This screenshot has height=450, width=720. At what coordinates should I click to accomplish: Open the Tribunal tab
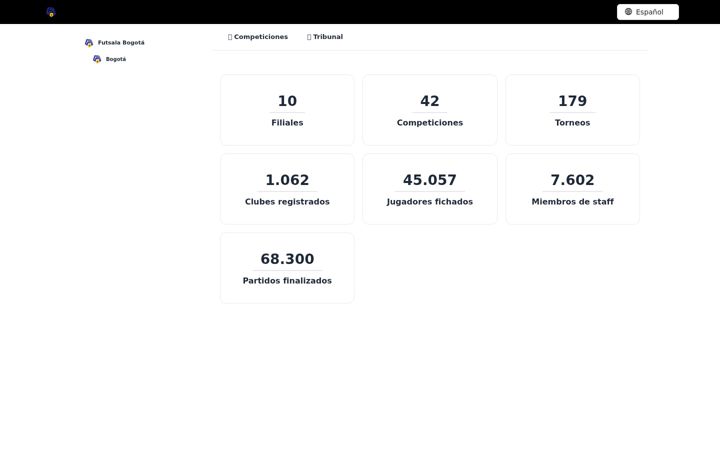[x=325, y=37]
